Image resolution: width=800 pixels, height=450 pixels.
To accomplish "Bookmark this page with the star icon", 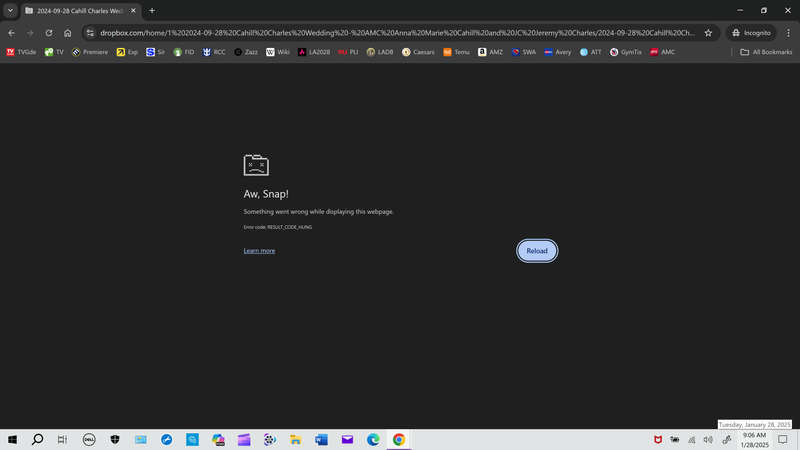I will point(708,32).
